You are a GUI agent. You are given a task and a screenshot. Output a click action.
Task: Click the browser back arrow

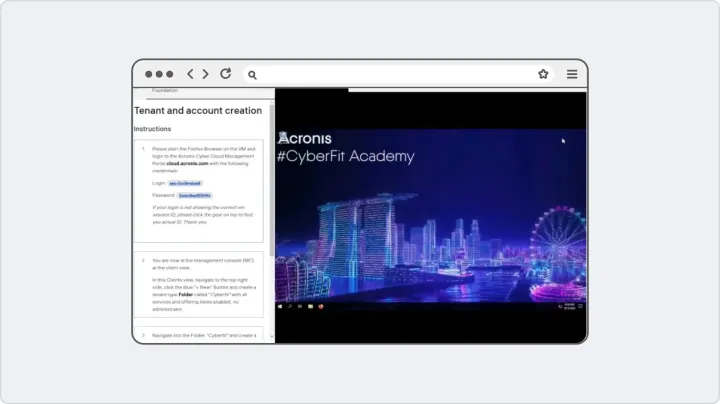(x=191, y=74)
